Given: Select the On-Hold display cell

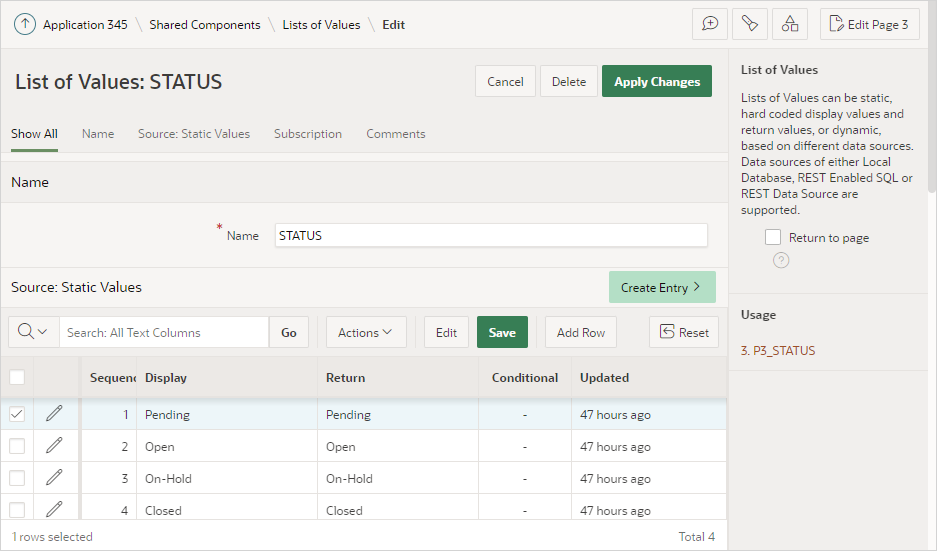Looking at the screenshot, I should pyautogui.click(x=227, y=478).
